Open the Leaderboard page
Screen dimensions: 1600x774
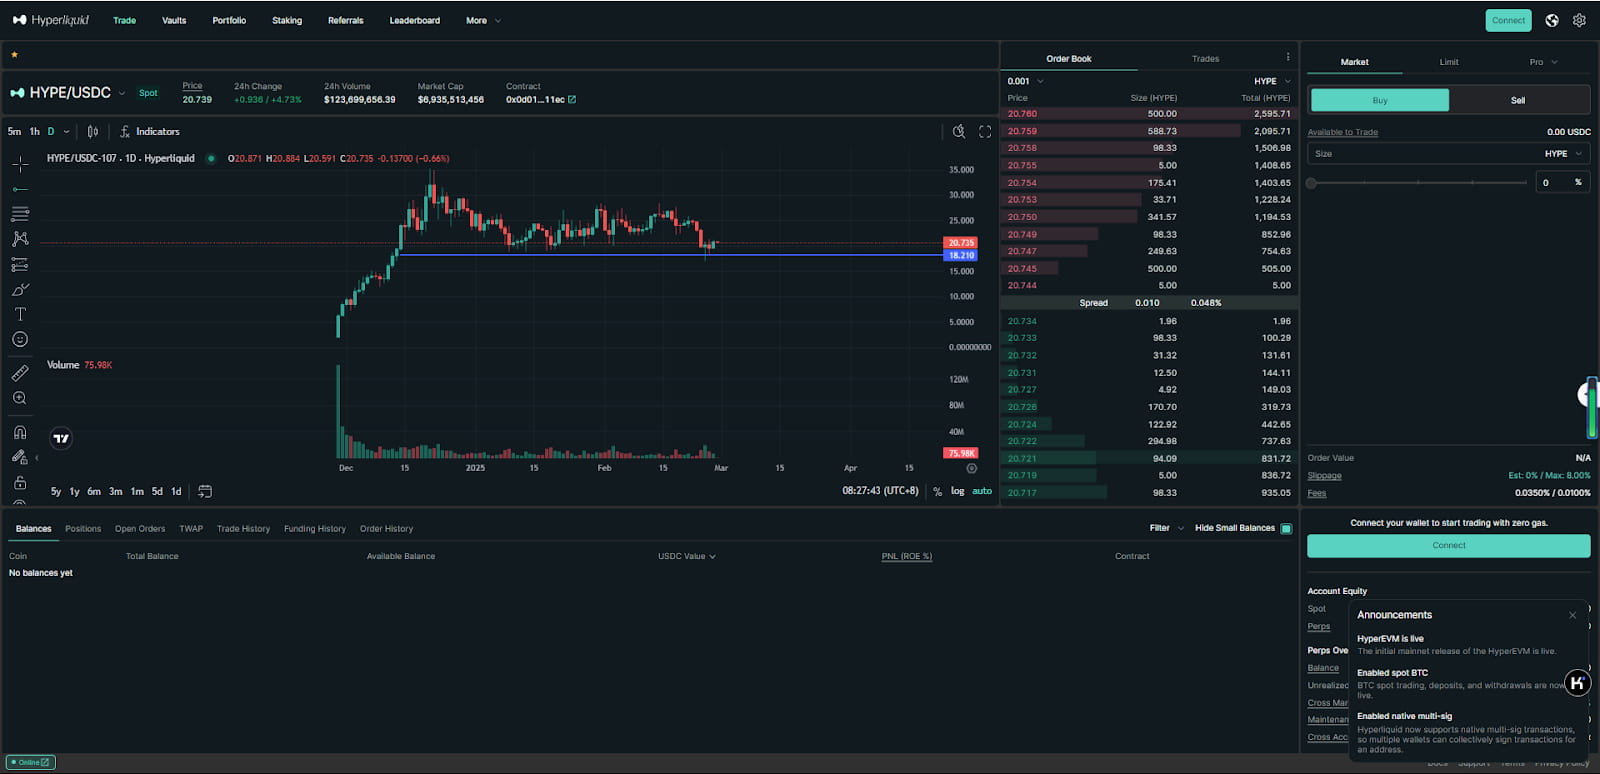(x=415, y=20)
